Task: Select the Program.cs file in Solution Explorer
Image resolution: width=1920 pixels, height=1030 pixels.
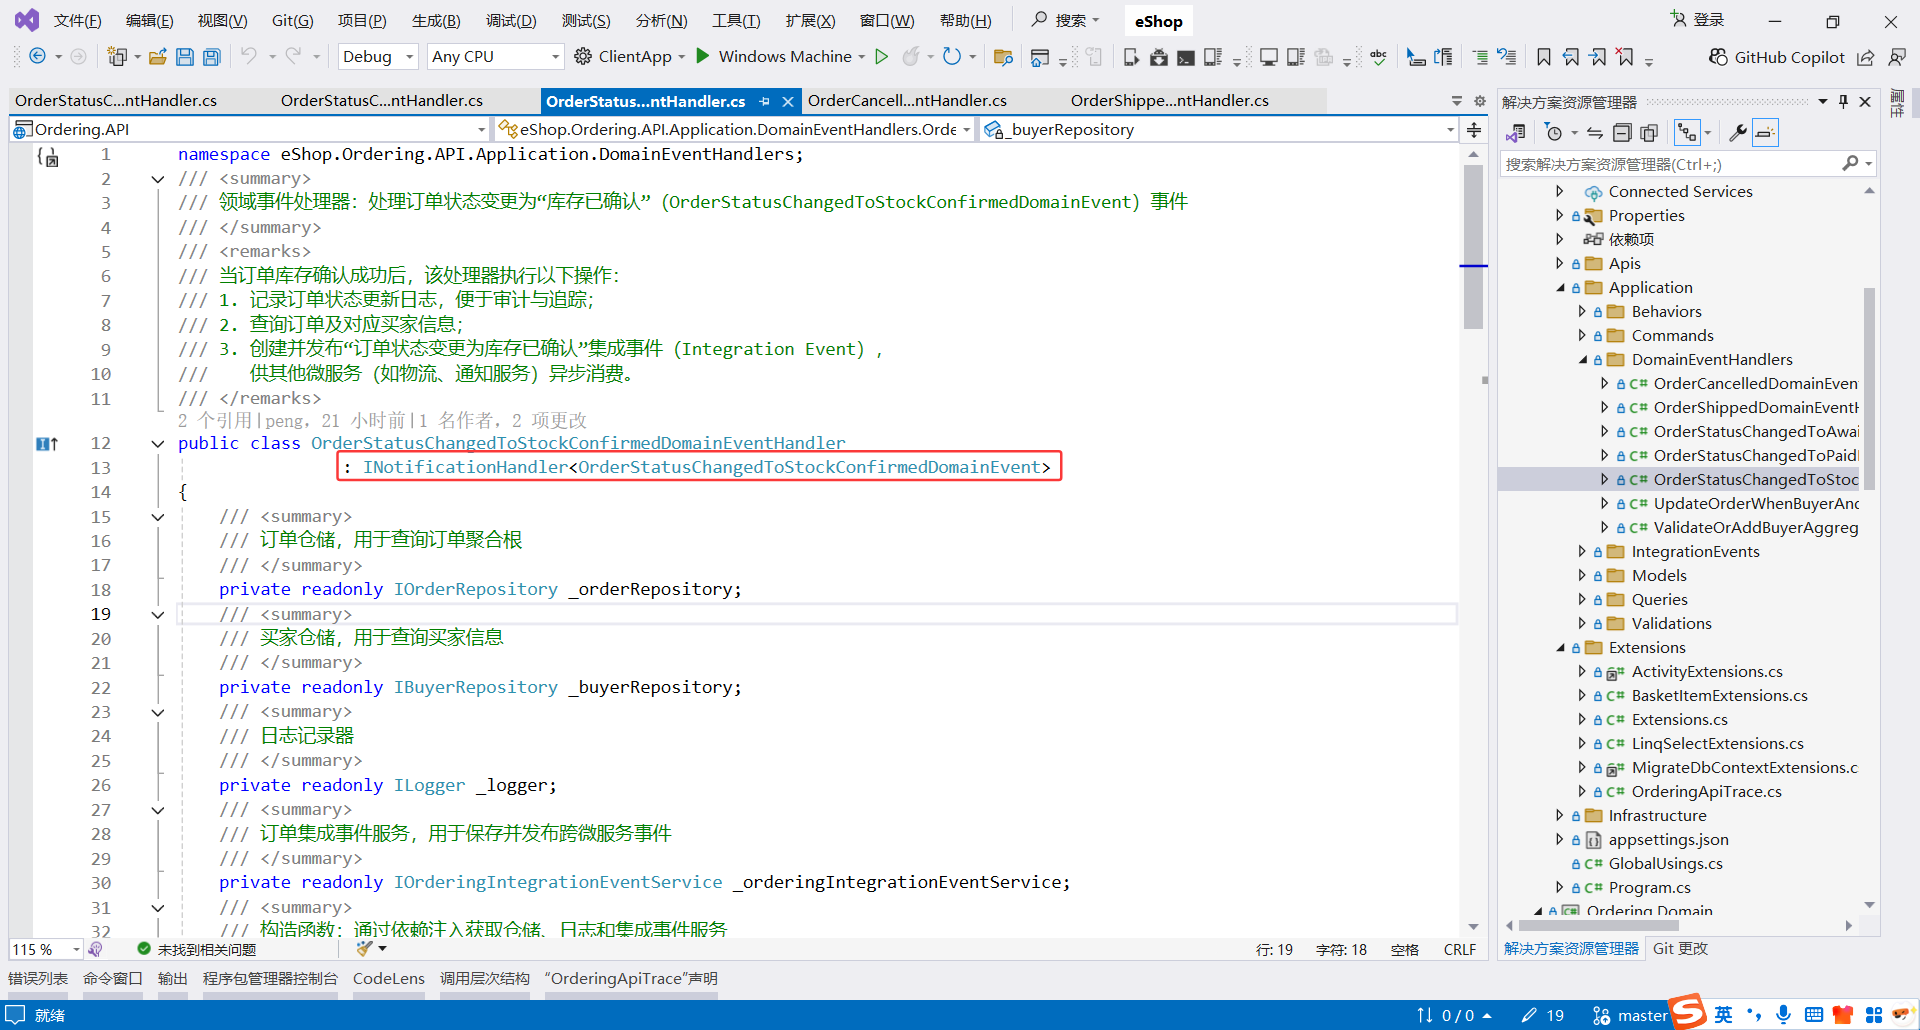Action: pos(1649,888)
